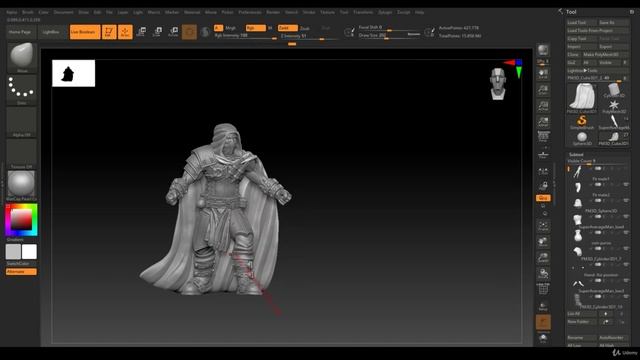Click the AAHalf icon
This screenshot has width=640, height=360.
[543, 122]
